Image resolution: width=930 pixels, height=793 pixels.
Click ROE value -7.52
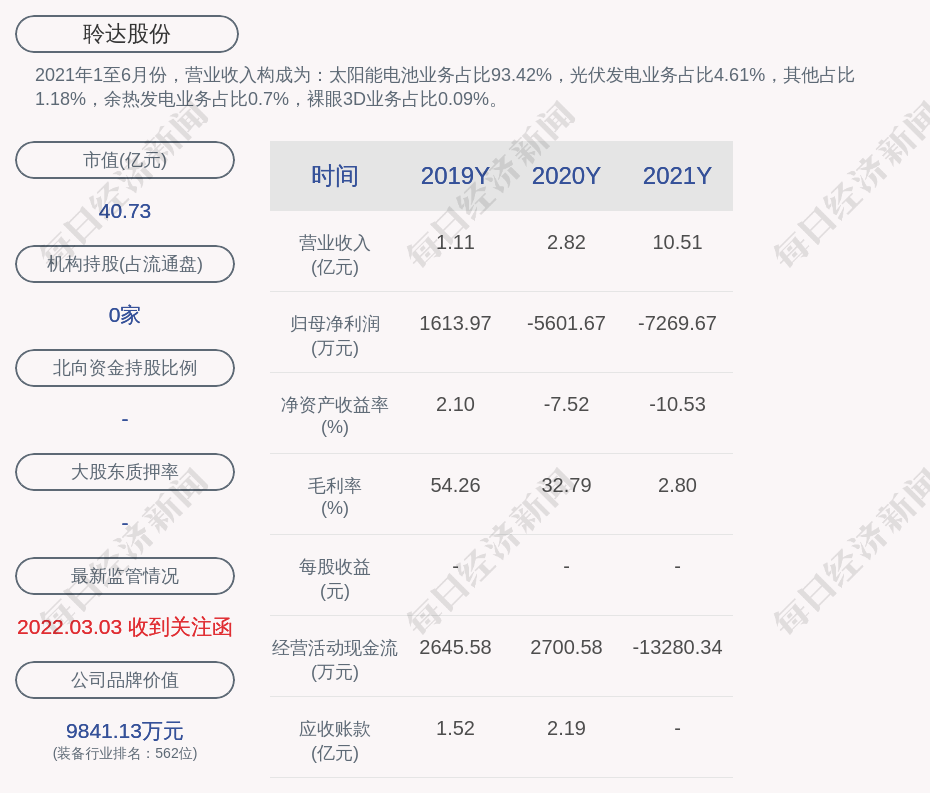coord(566,405)
